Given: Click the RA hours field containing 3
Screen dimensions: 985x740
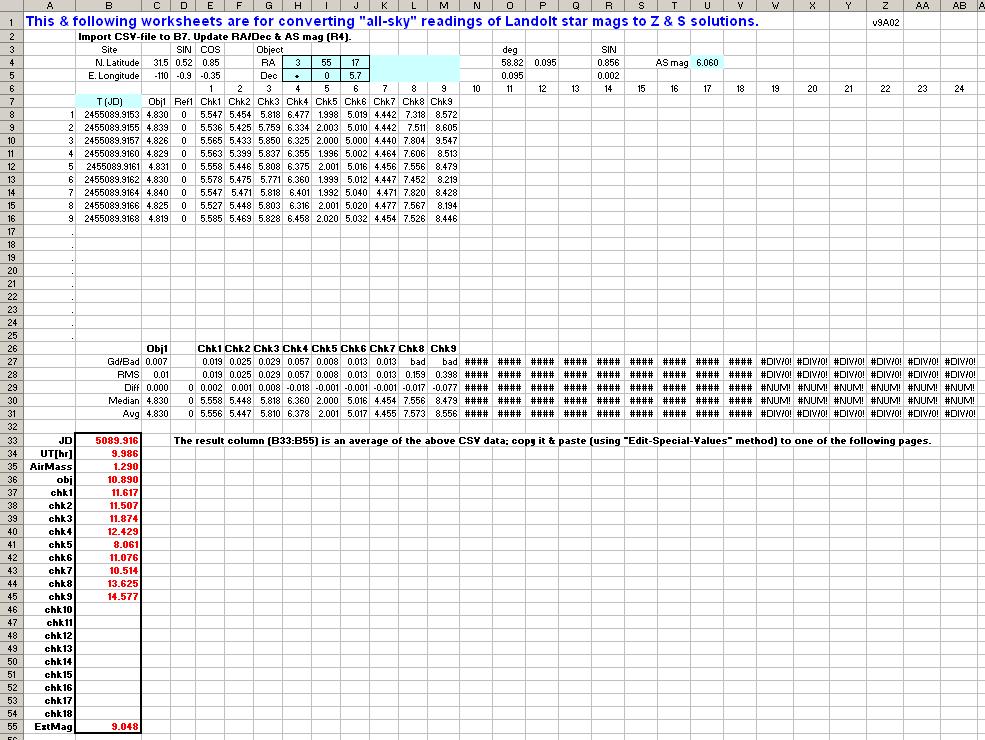Looking at the screenshot, I should (297, 63).
